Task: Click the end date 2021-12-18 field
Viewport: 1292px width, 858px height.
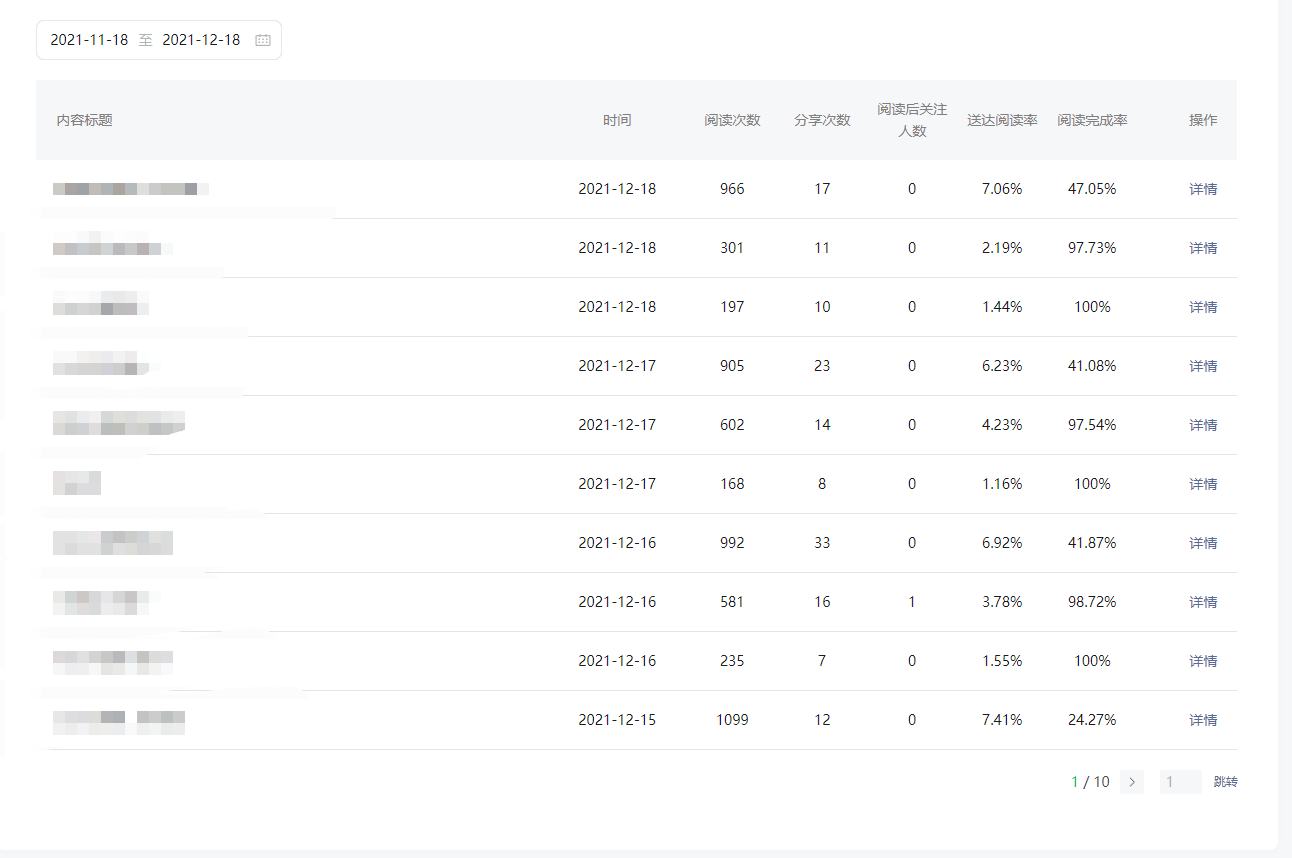Action: [x=201, y=40]
